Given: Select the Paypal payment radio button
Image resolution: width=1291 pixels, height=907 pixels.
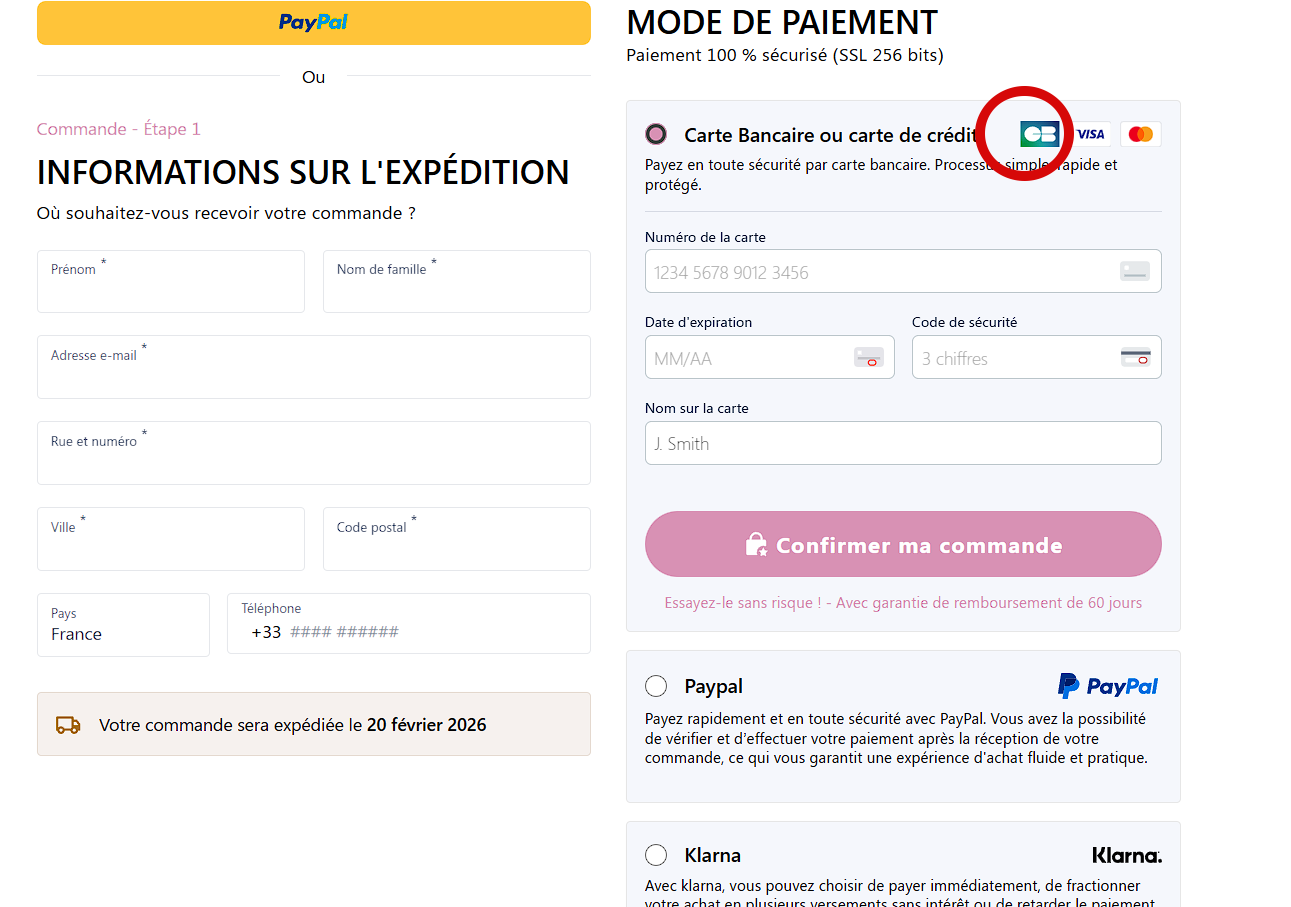Looking at the screenshot, I should click(x=656, y=686).
